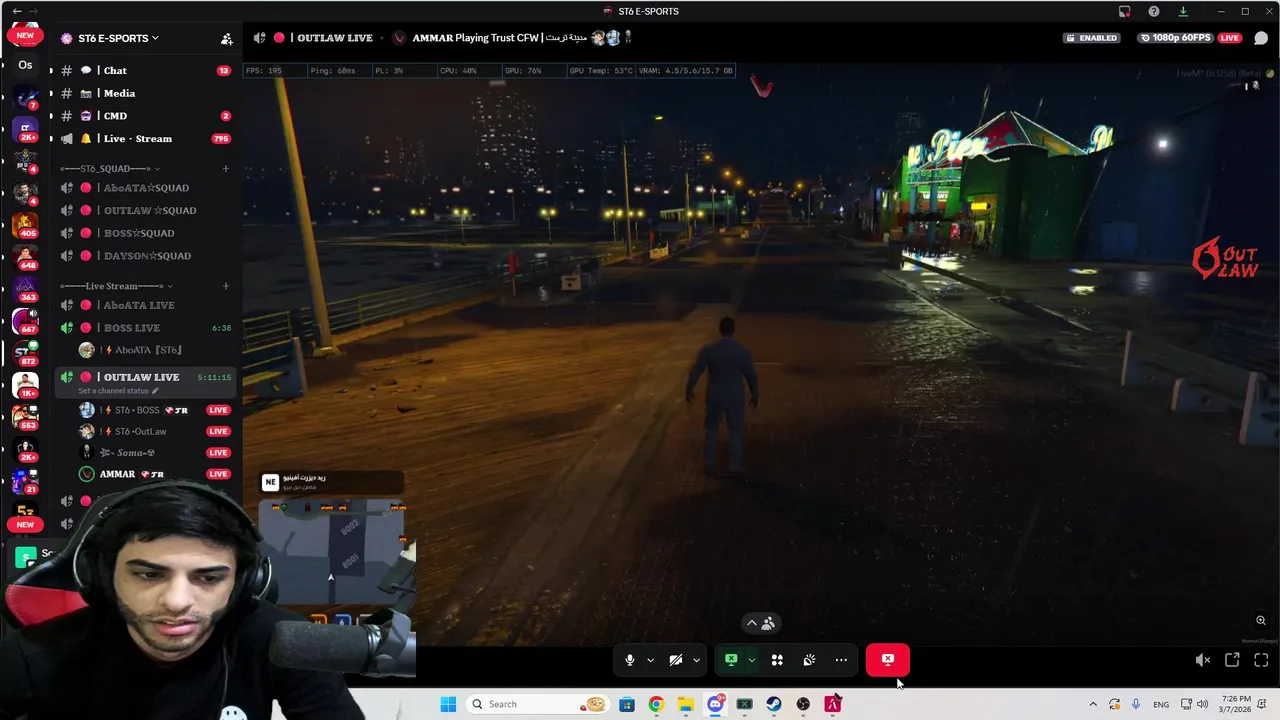Open Google Chrome from taskbar
This screenshot has height=720, width=1280.
pyautogui.click(x=656, y=704)
